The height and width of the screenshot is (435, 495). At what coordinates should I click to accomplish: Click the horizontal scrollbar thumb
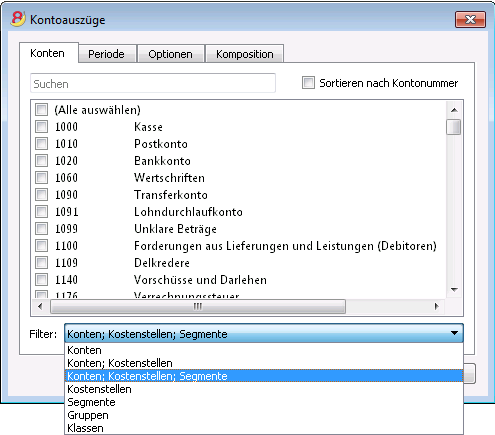(198, 306)
